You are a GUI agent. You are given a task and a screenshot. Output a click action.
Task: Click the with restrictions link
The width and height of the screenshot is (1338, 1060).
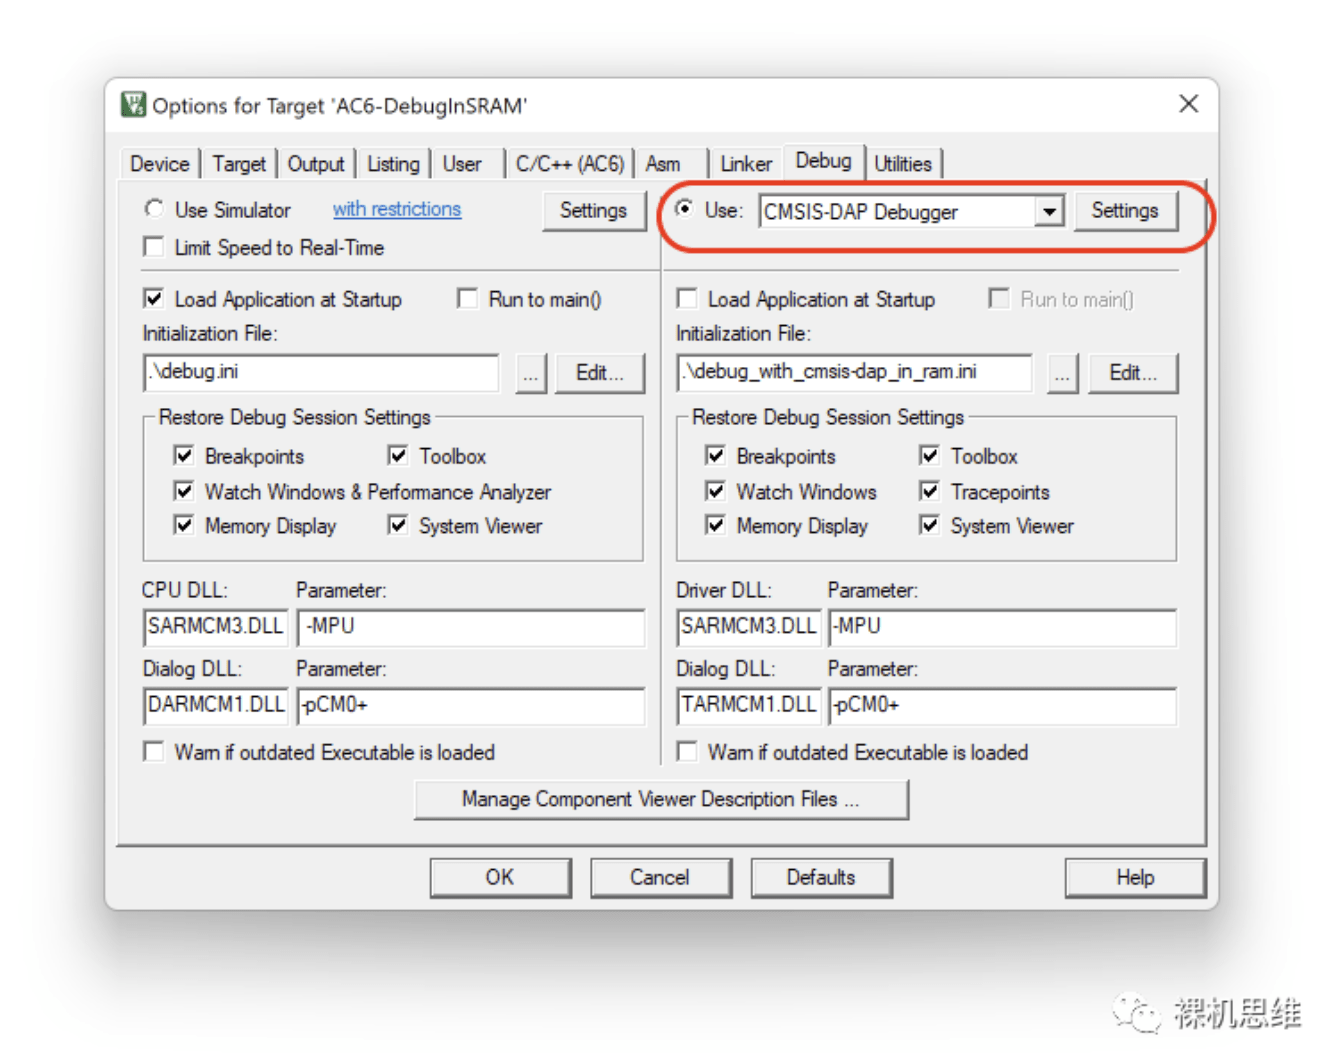pos(397,210)
